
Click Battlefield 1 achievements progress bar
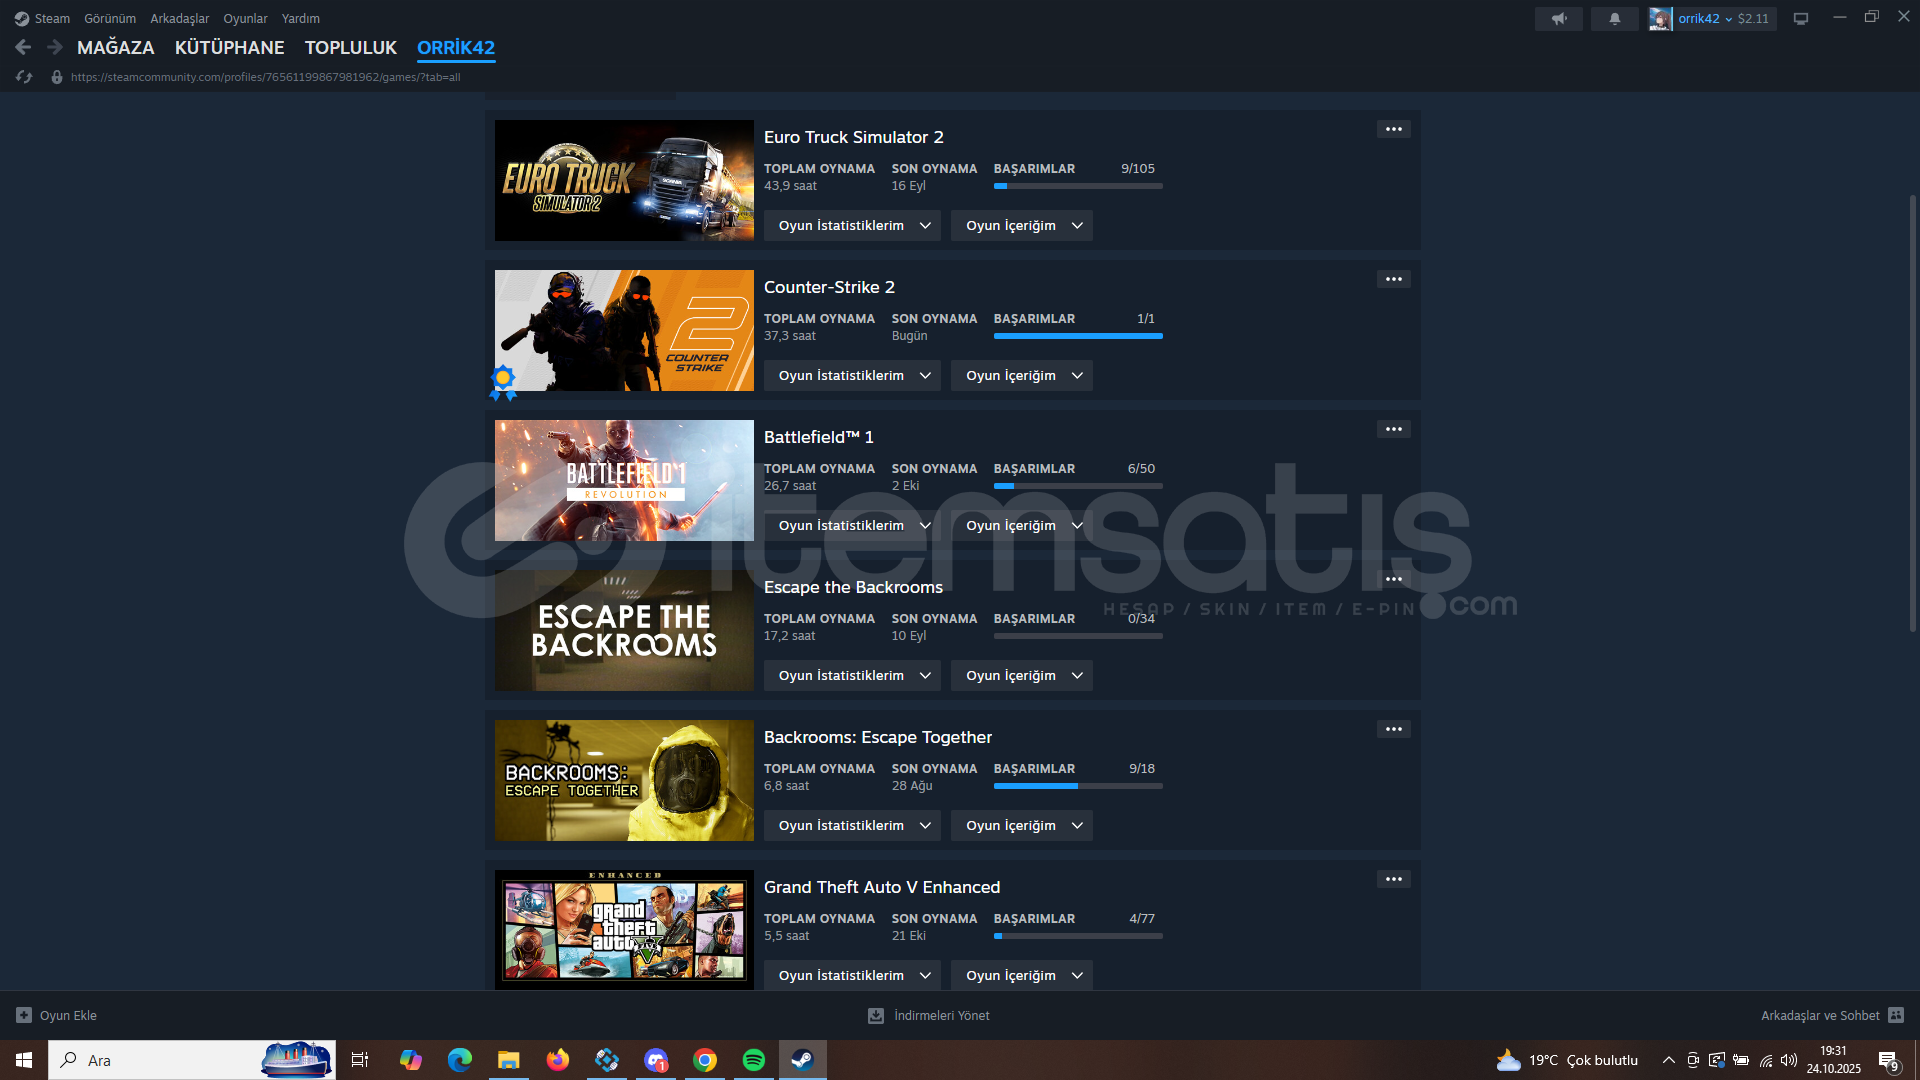click(x=1077, y=486)
